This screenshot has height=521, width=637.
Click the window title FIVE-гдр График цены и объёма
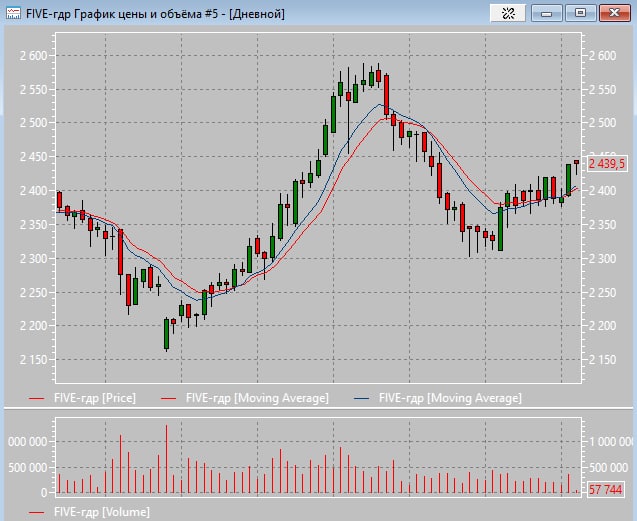click(x=155, y=14)
